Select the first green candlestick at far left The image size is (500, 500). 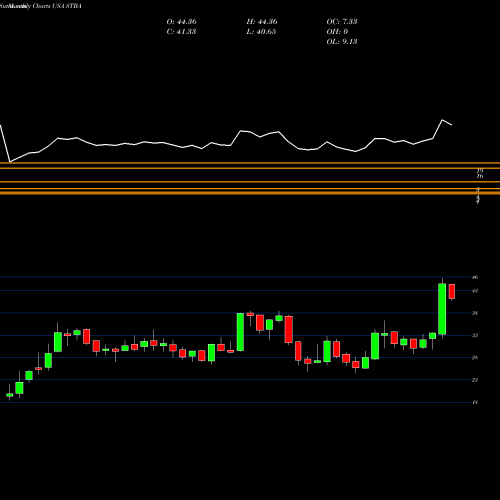[x=10, y=395]
